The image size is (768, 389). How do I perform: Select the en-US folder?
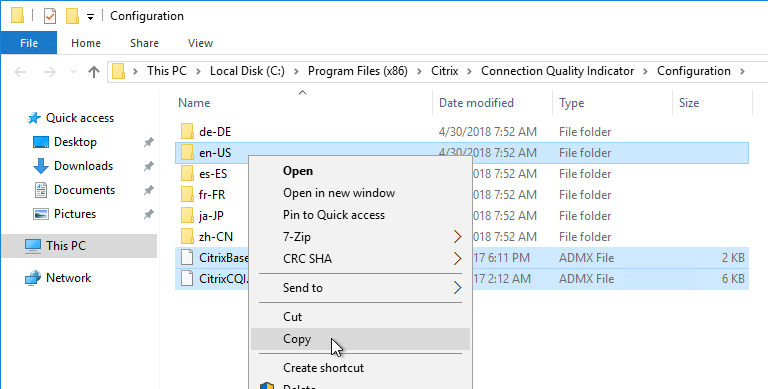click(x=461, y=153)
